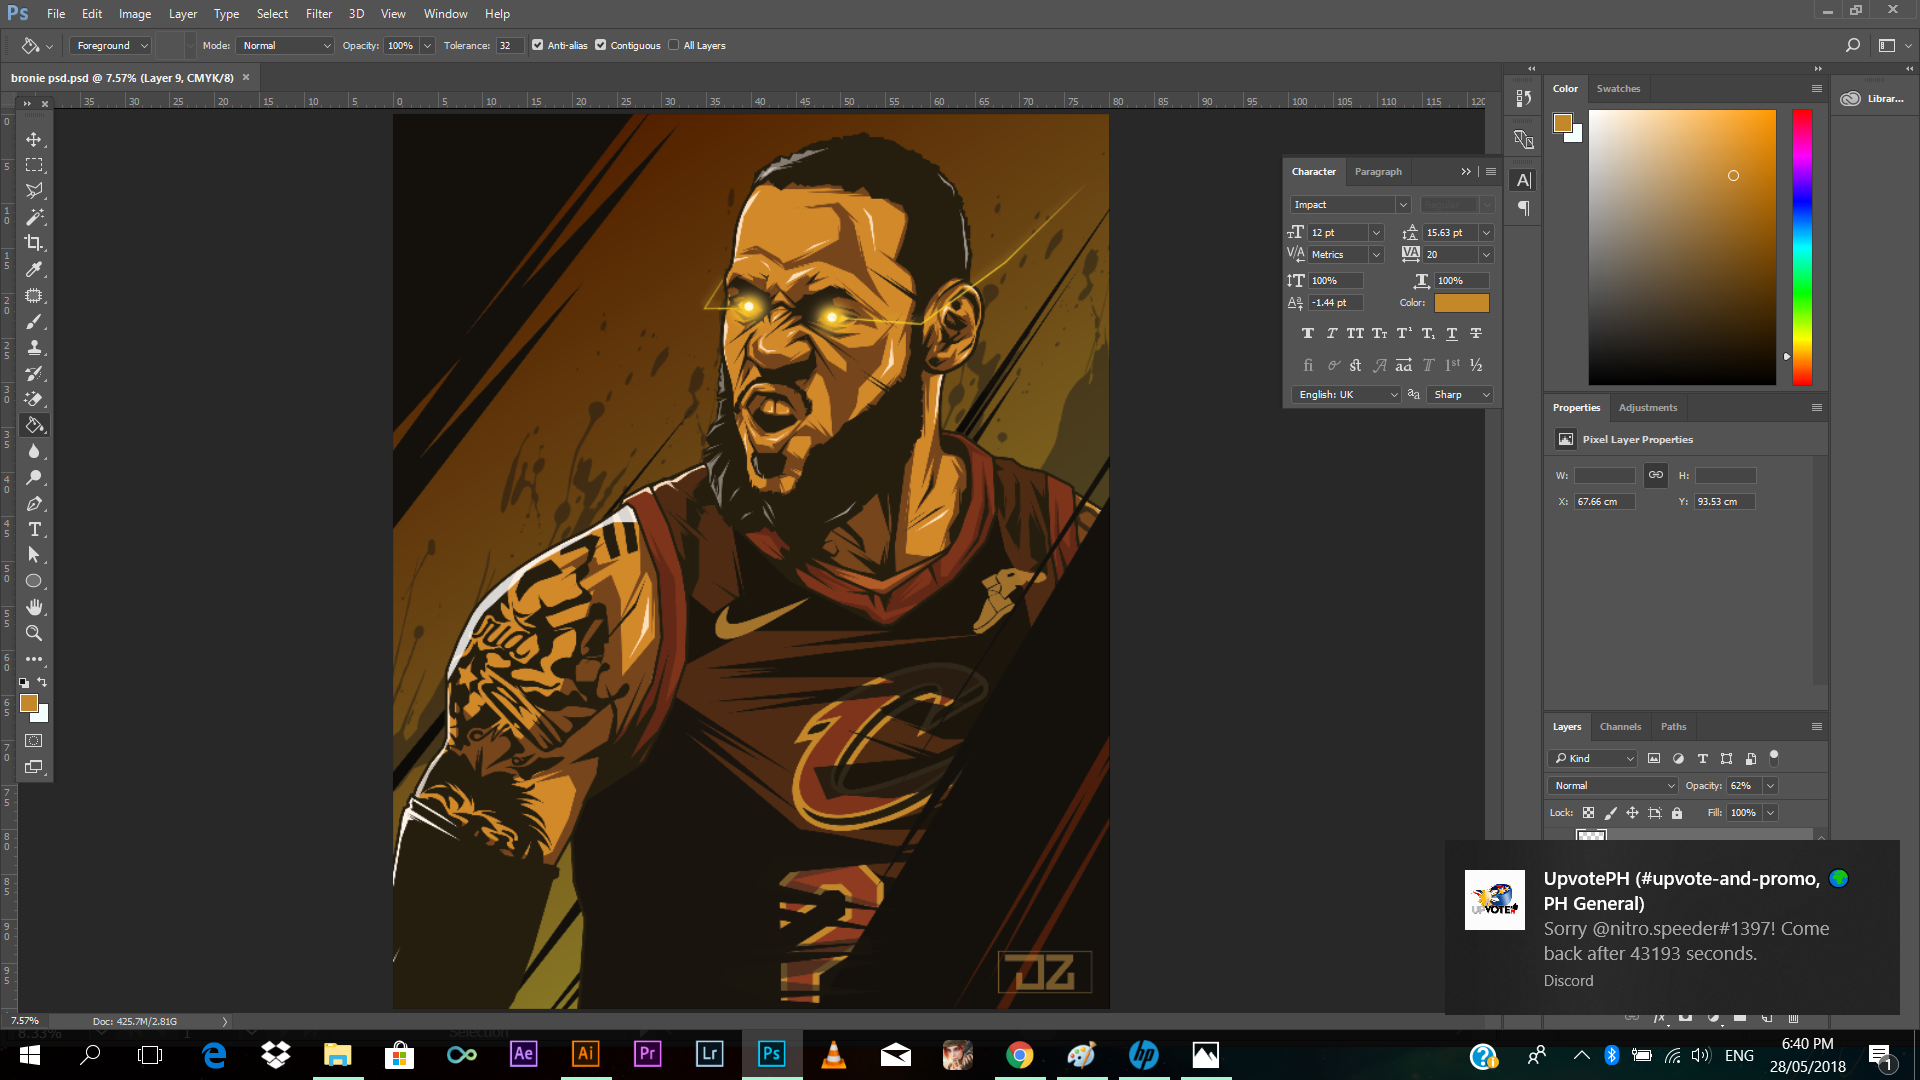Switch to the Swatches tab
This screenshot has height=1080, width=1920.
click(x=1618, y=88)
